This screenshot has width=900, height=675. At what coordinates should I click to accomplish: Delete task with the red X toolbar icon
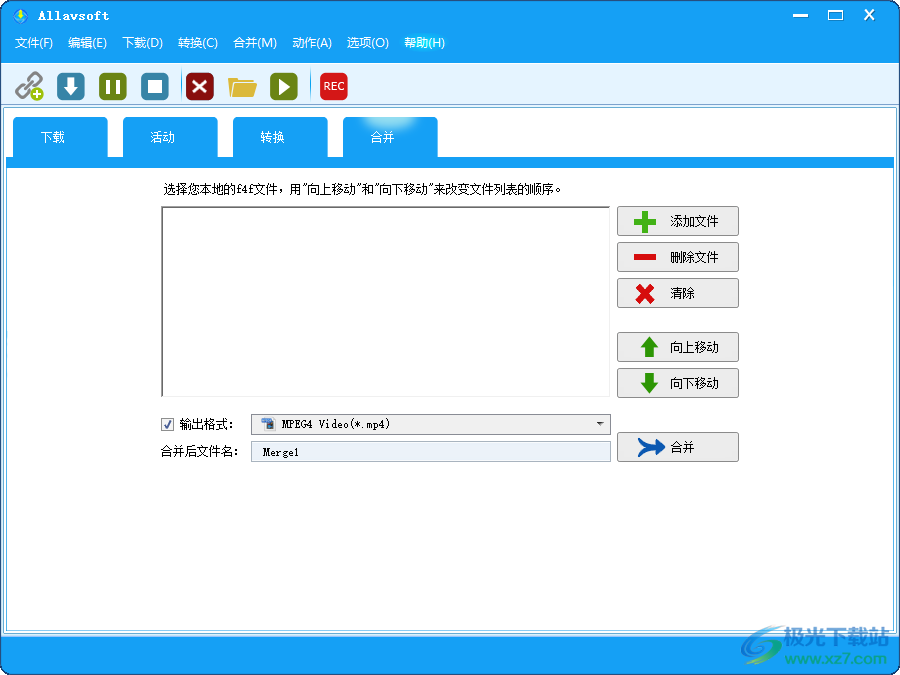200,87
